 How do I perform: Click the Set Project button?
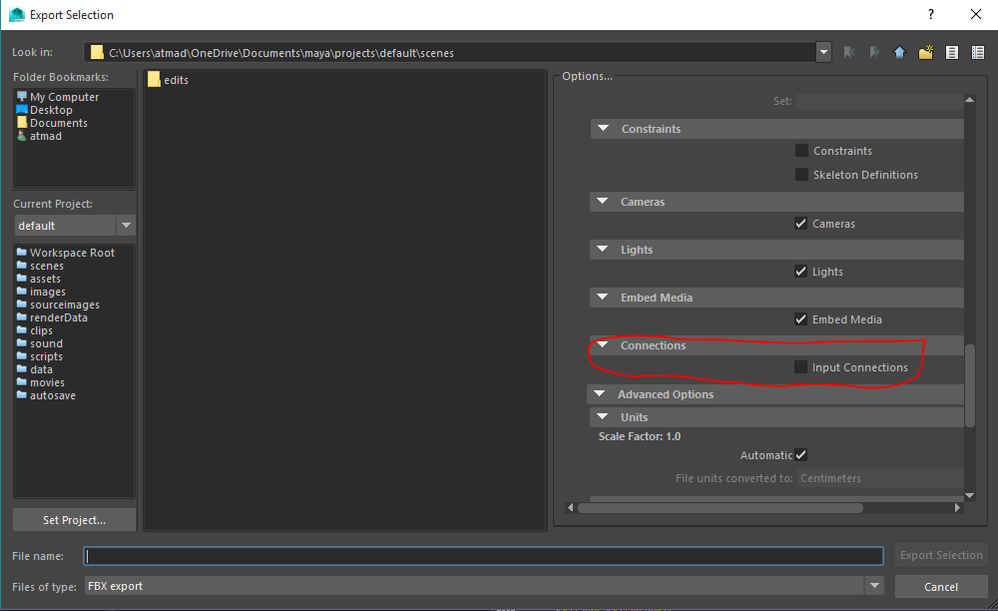click(73, 519)
